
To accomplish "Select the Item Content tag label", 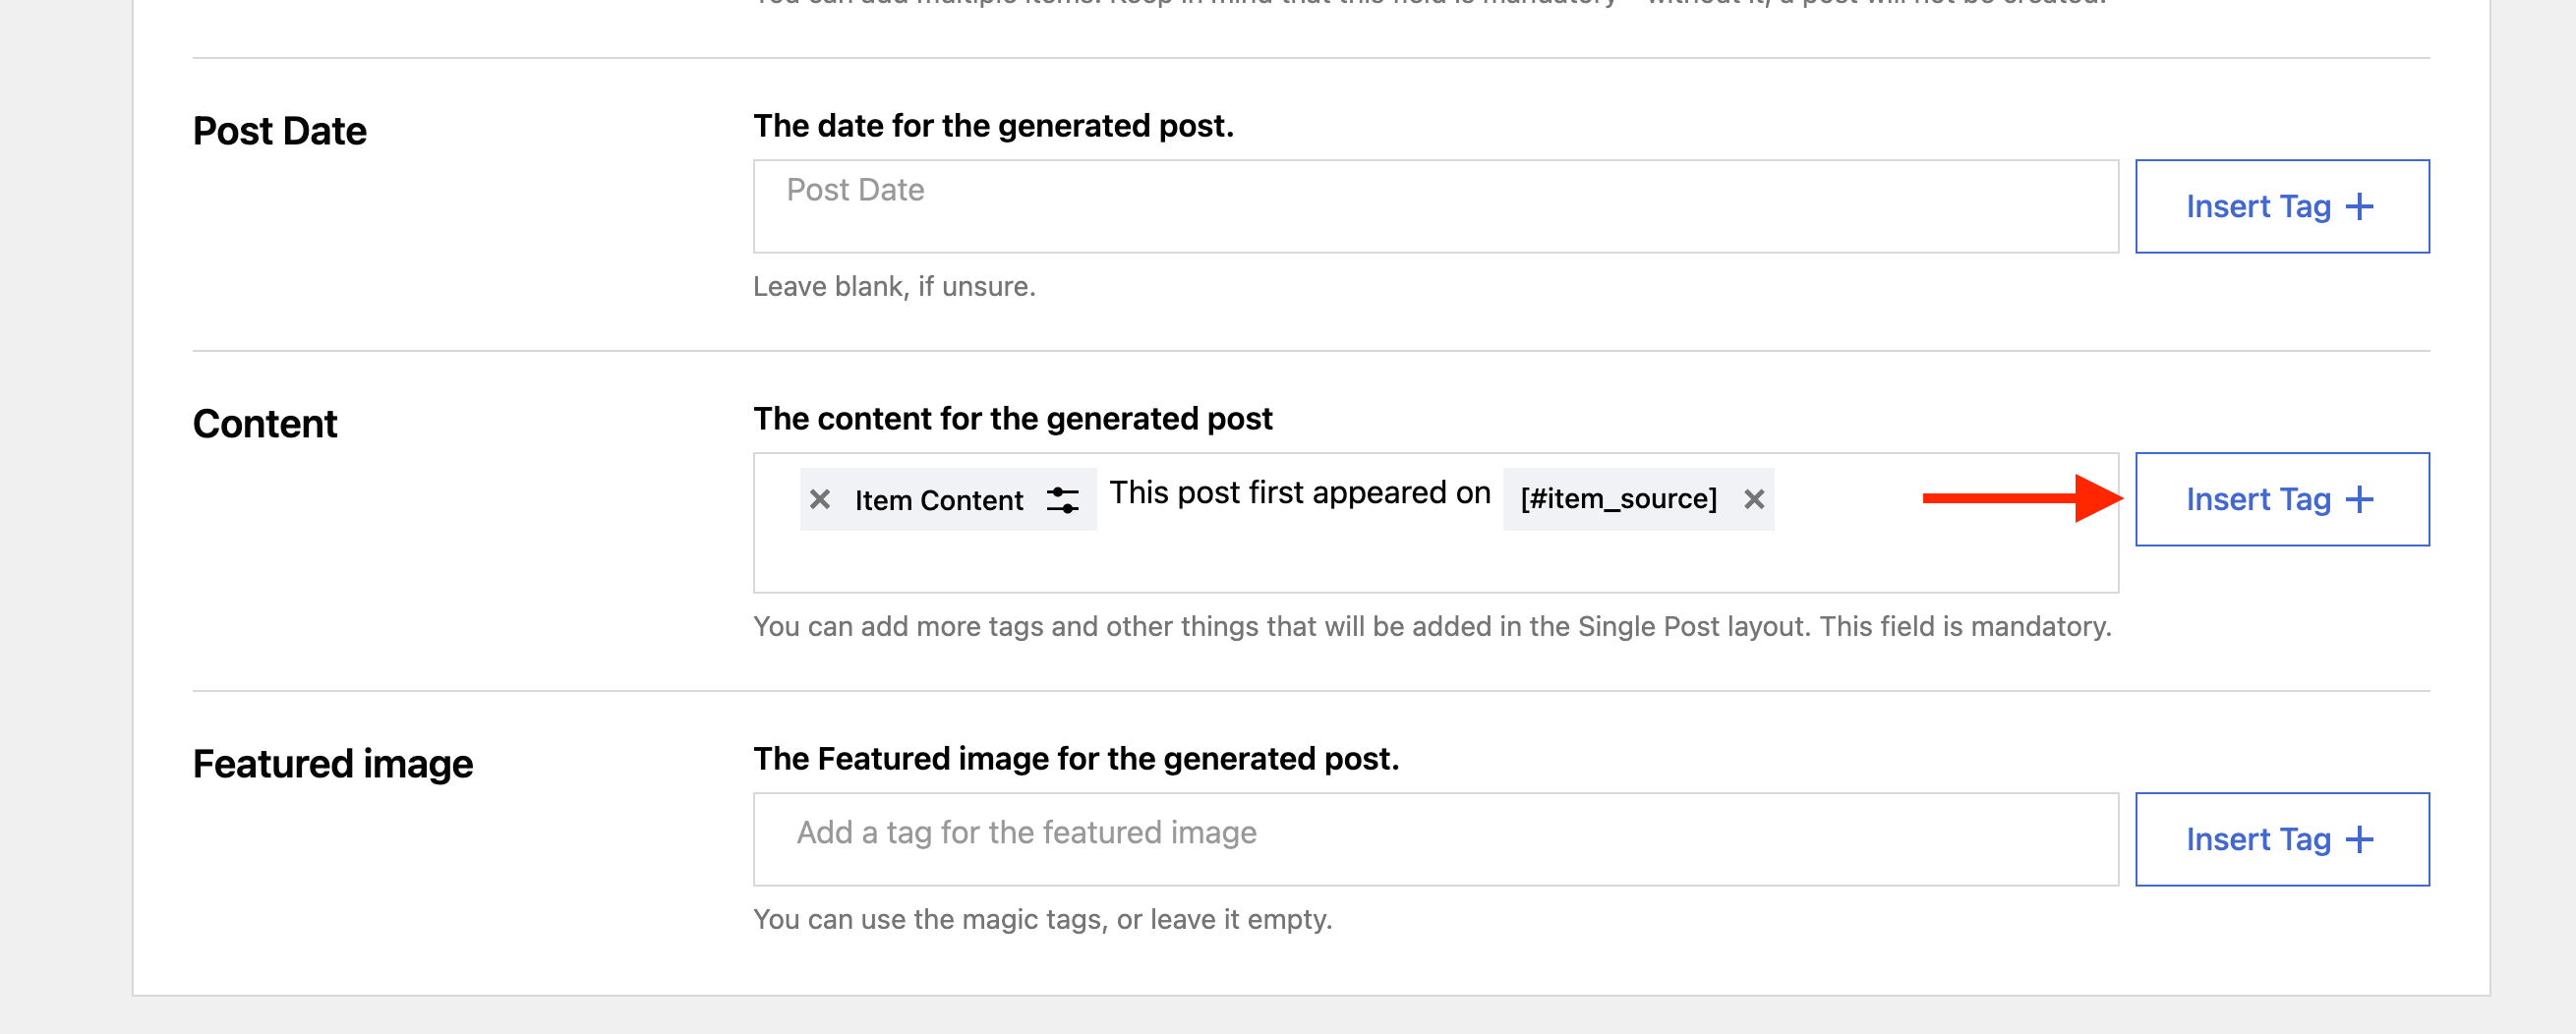I will click(x=938, y=500).
